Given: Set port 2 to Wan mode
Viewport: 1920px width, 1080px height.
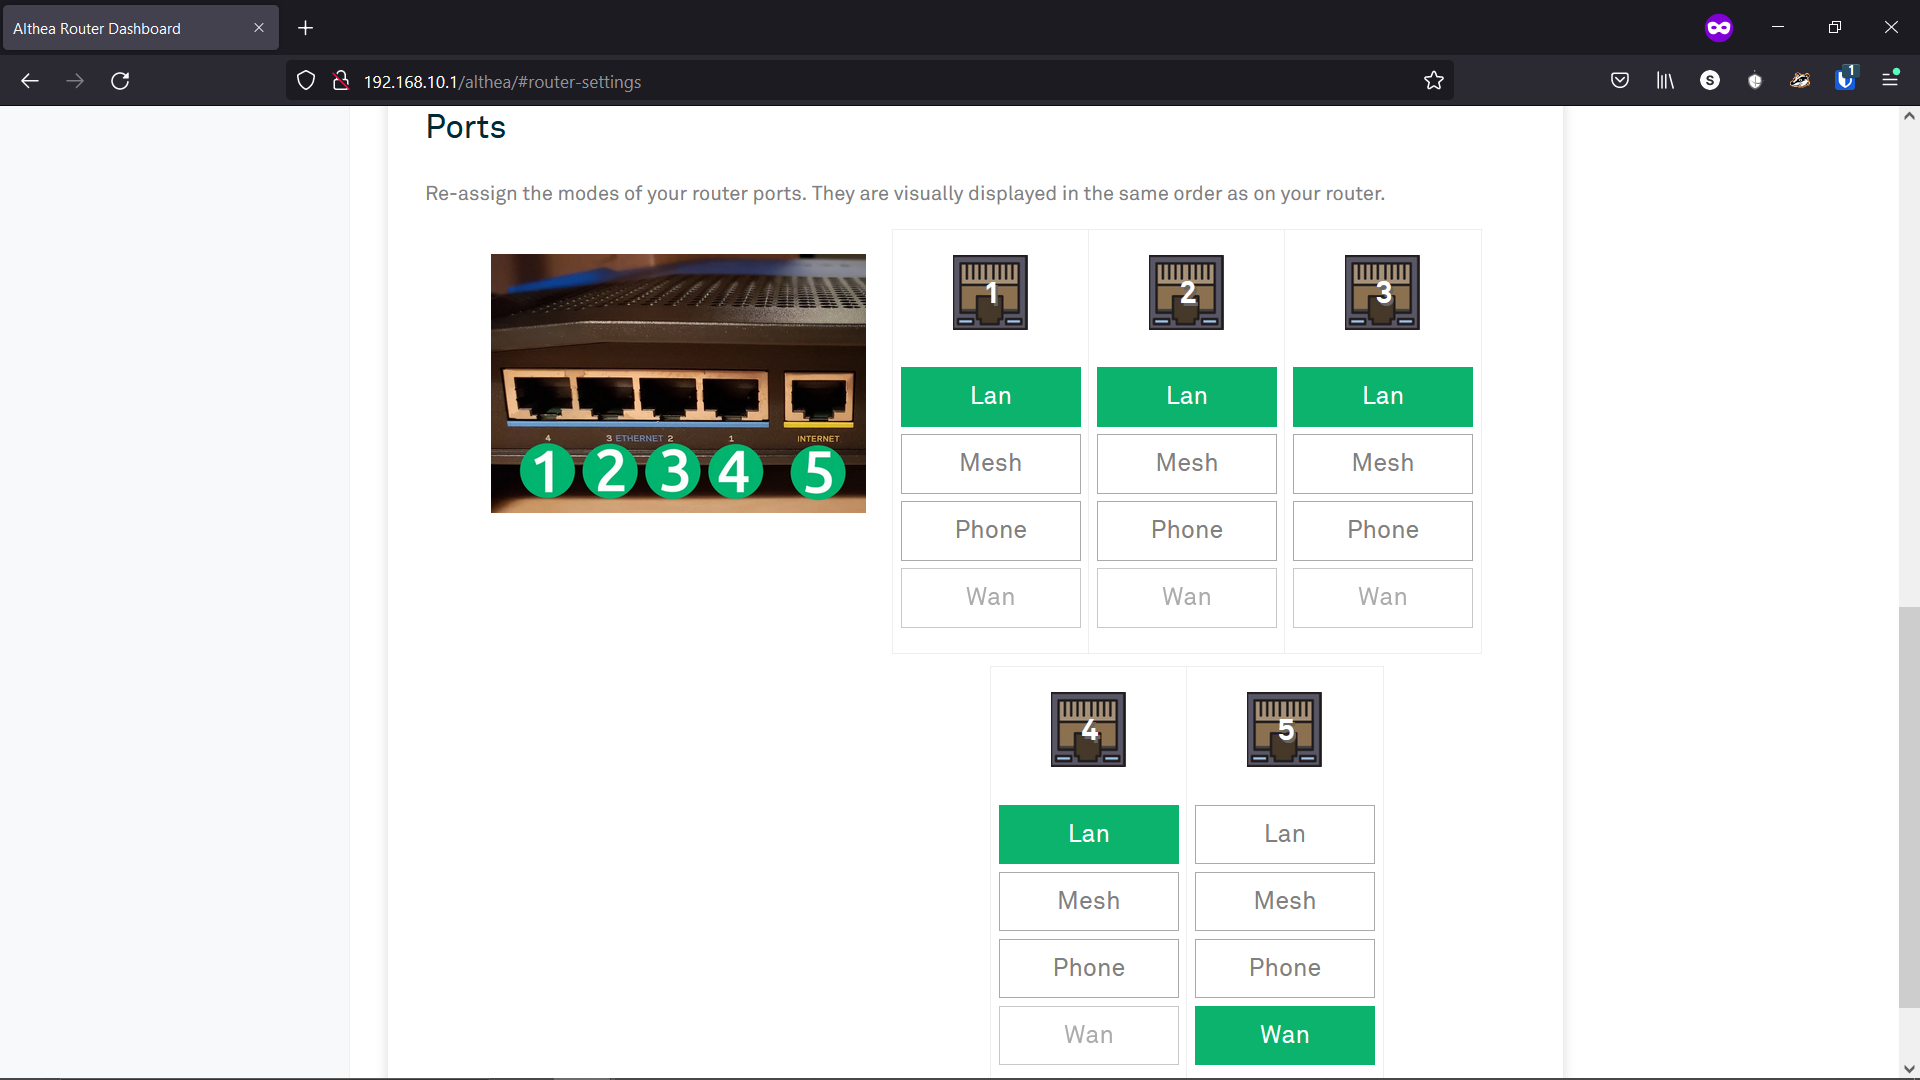Looking at the screenshot, I should [1186, 598].
